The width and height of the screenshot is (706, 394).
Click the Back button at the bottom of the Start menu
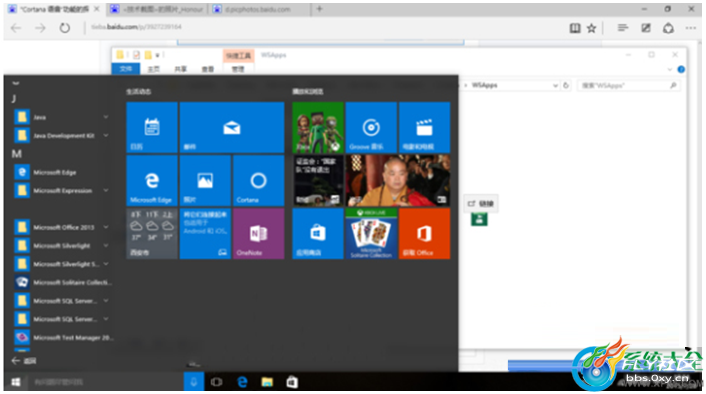point(24,361)
